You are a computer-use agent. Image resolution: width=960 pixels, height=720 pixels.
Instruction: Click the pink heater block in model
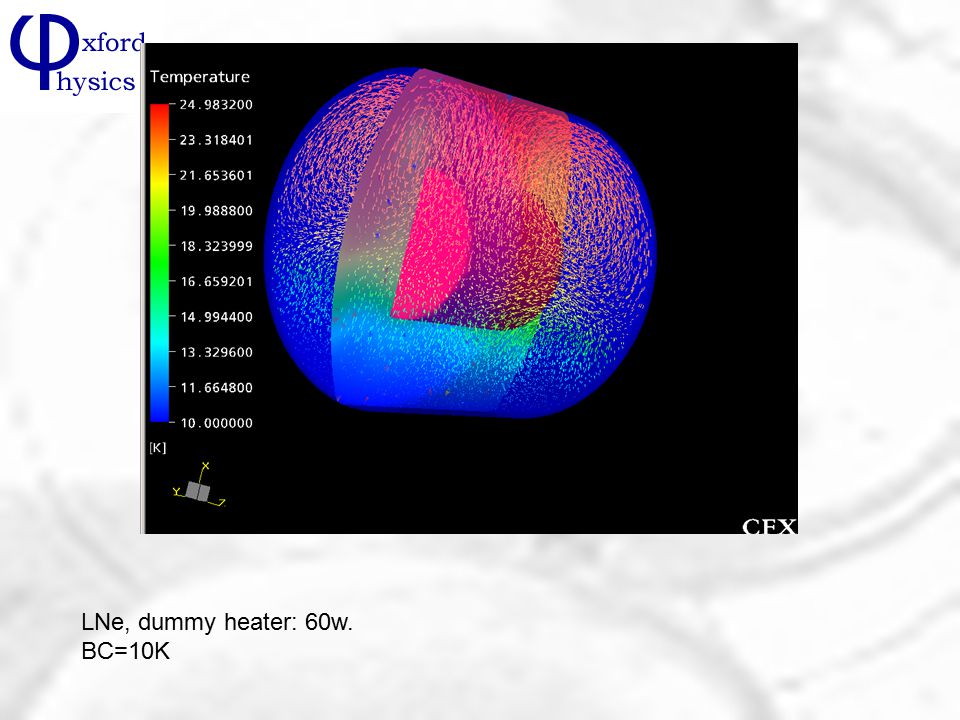tap(432, 245)
